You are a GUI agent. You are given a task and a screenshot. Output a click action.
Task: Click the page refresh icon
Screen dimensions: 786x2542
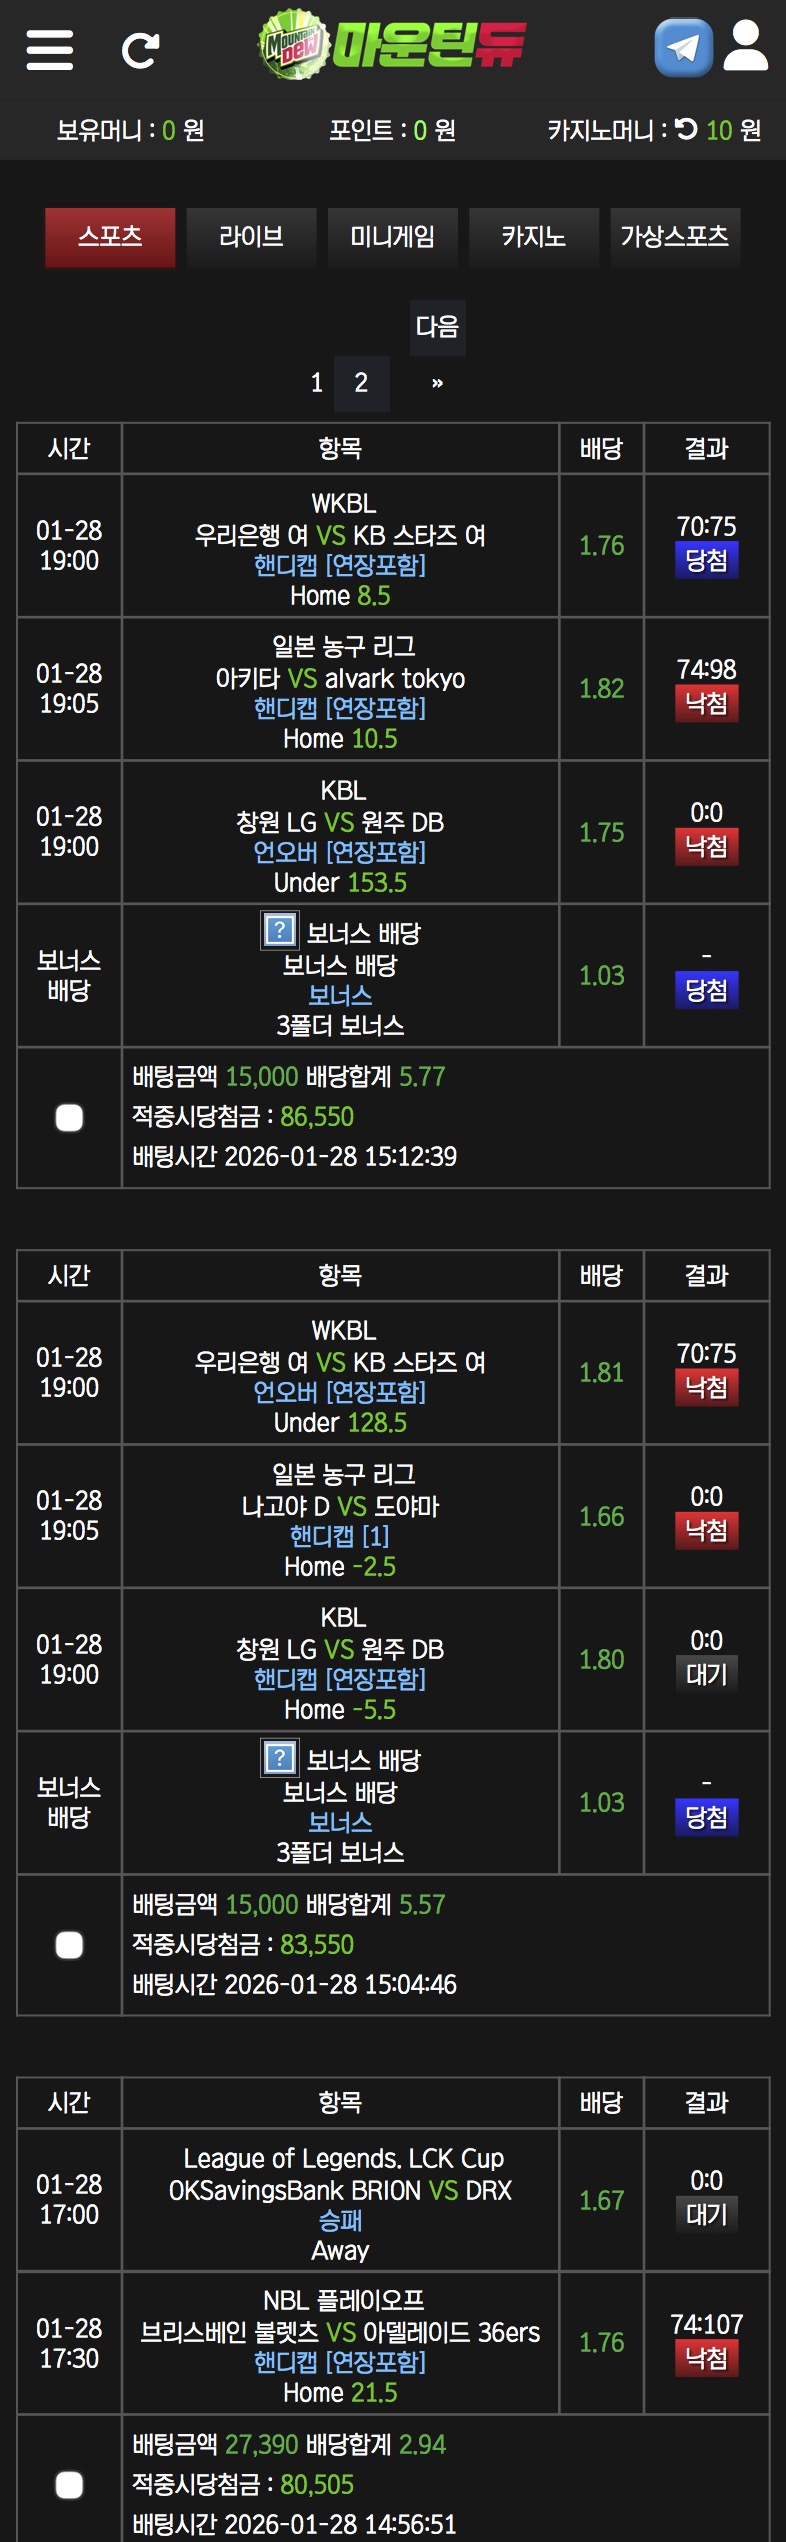click(140, 49)
